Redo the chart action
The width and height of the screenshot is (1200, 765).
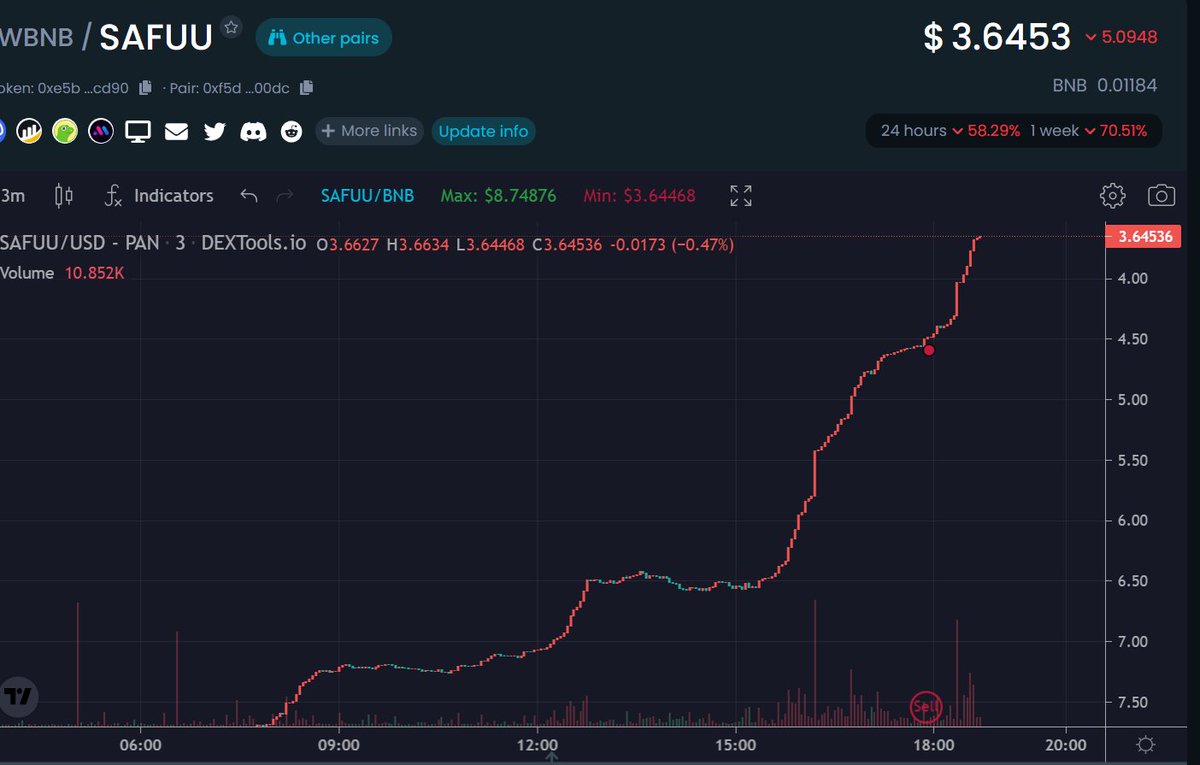point(284,195)
